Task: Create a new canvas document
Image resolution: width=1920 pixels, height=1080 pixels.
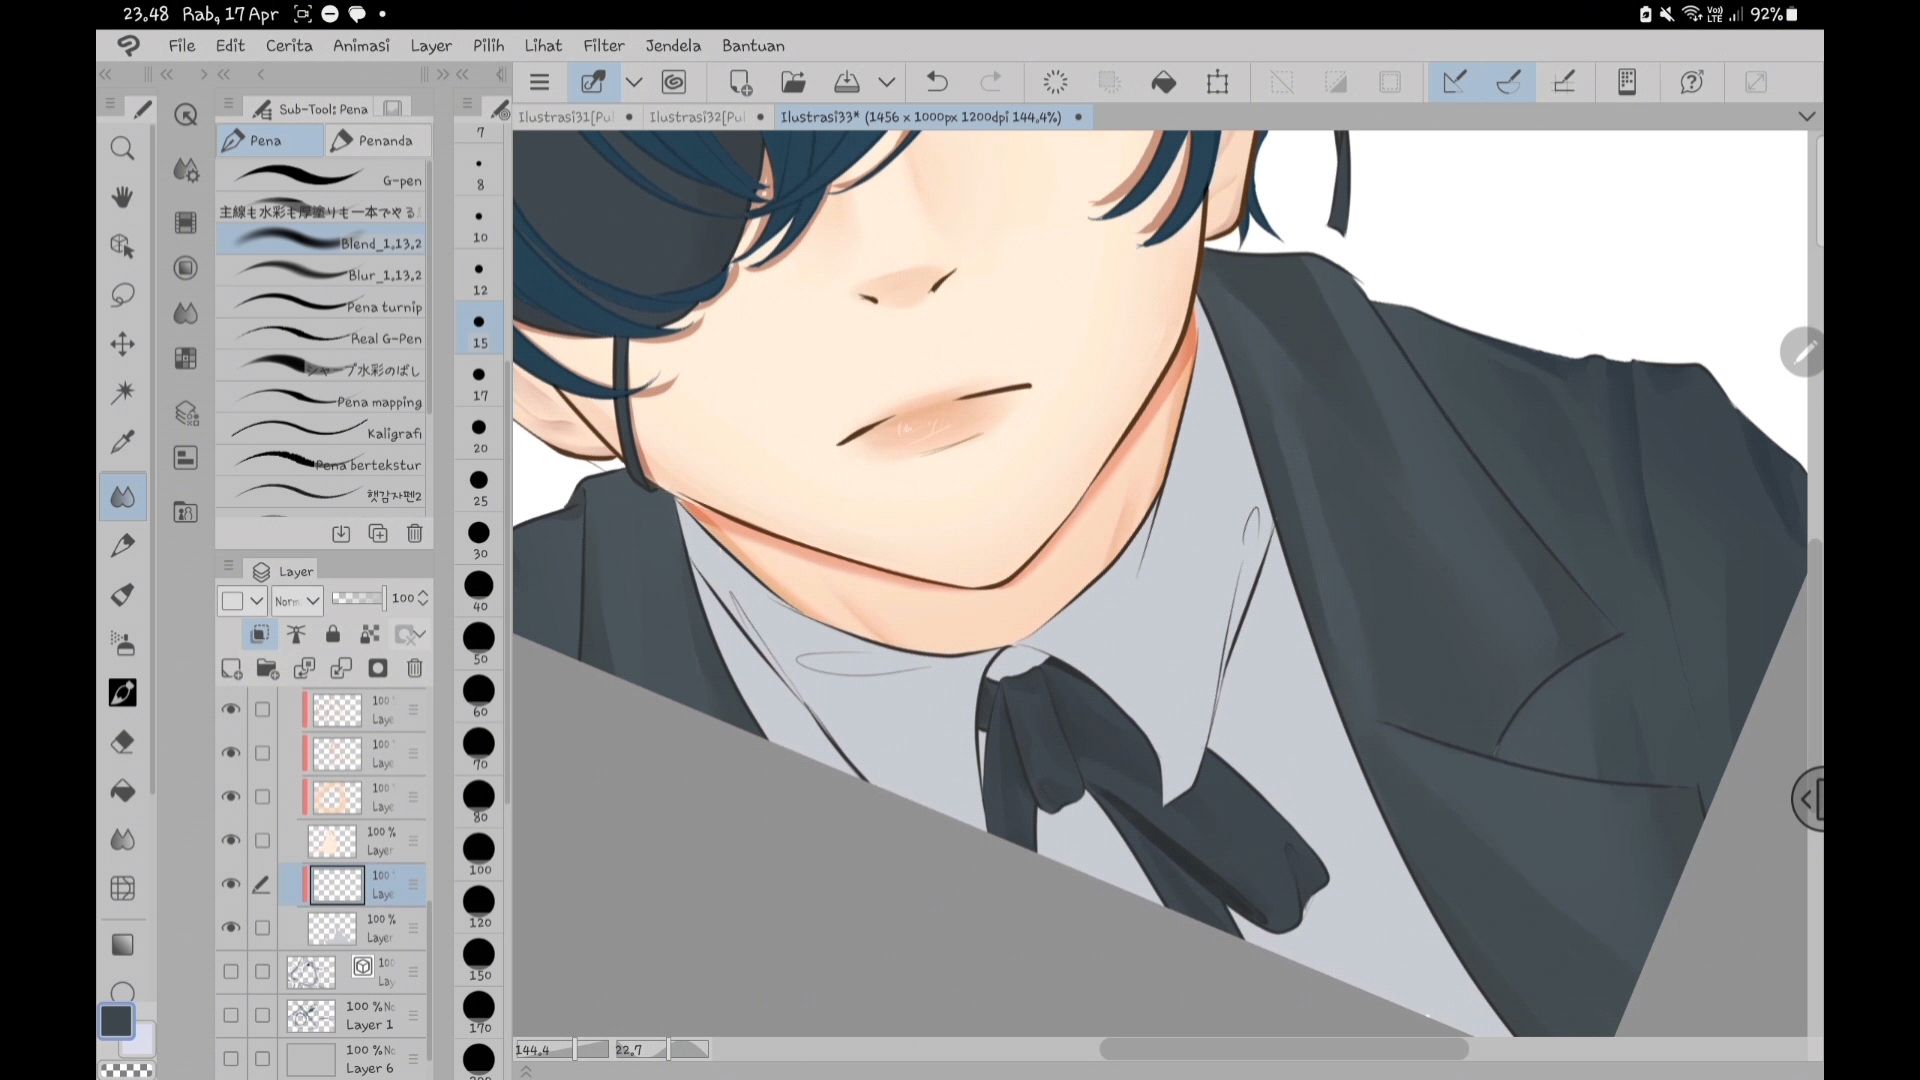Action: 740,82
